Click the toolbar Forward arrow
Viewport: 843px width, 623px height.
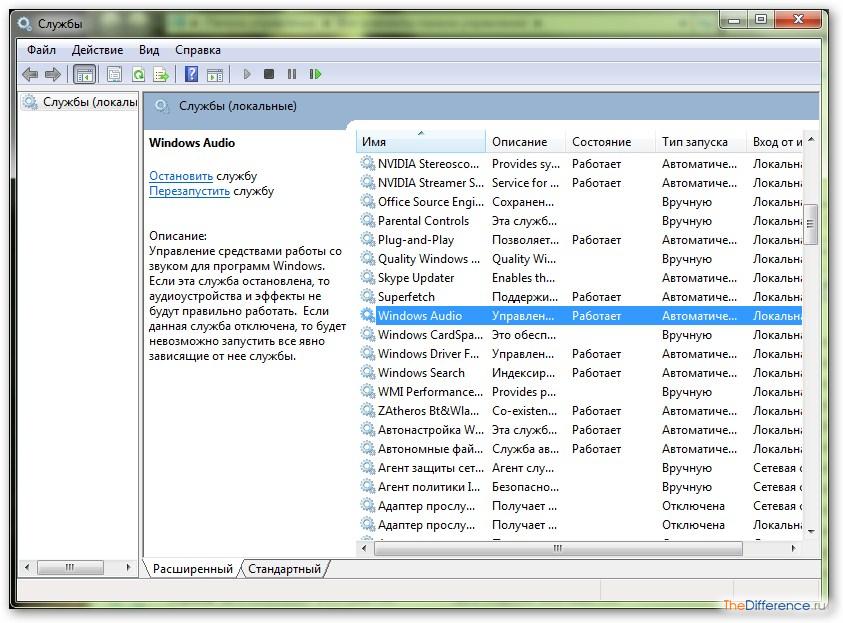[x=53, y=74]
